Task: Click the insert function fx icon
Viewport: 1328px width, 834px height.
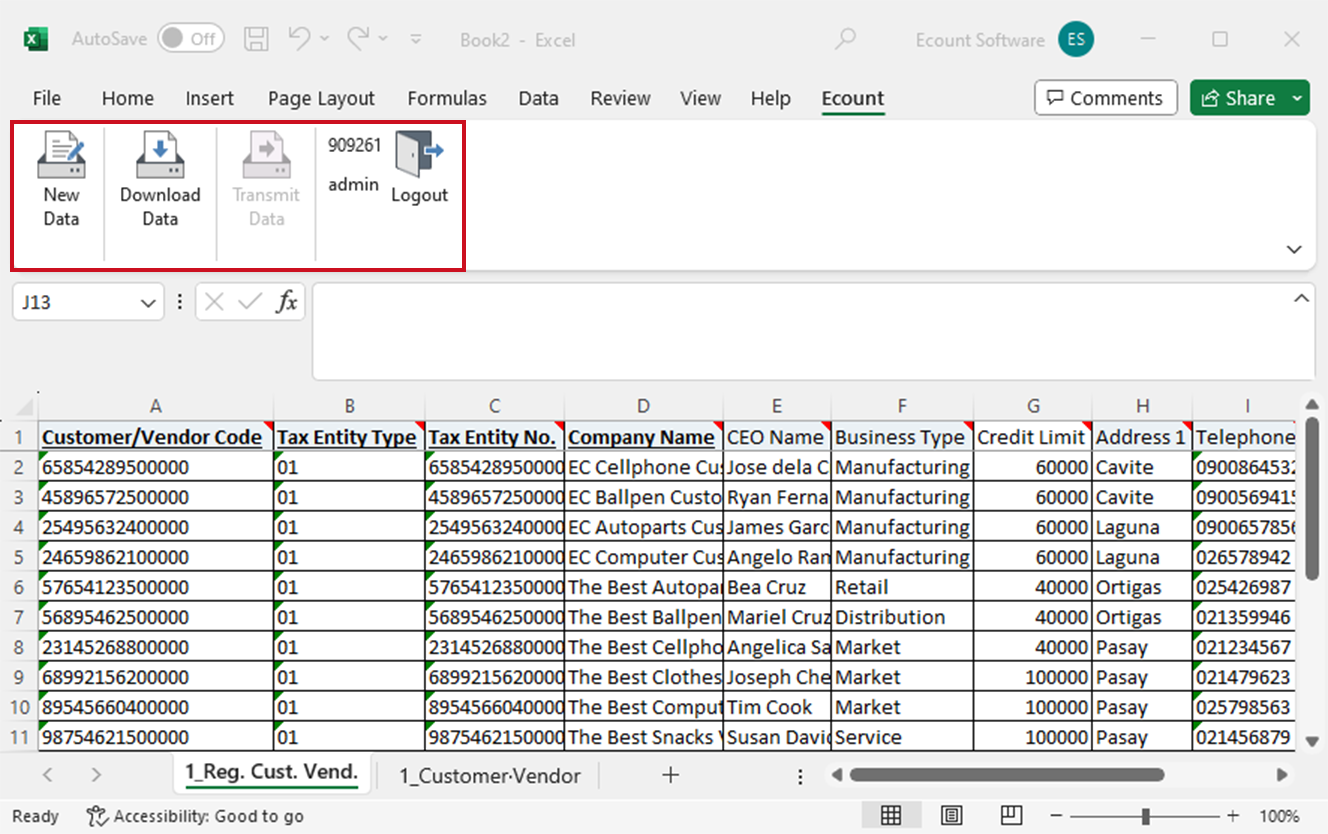Action: click(287, 302)
